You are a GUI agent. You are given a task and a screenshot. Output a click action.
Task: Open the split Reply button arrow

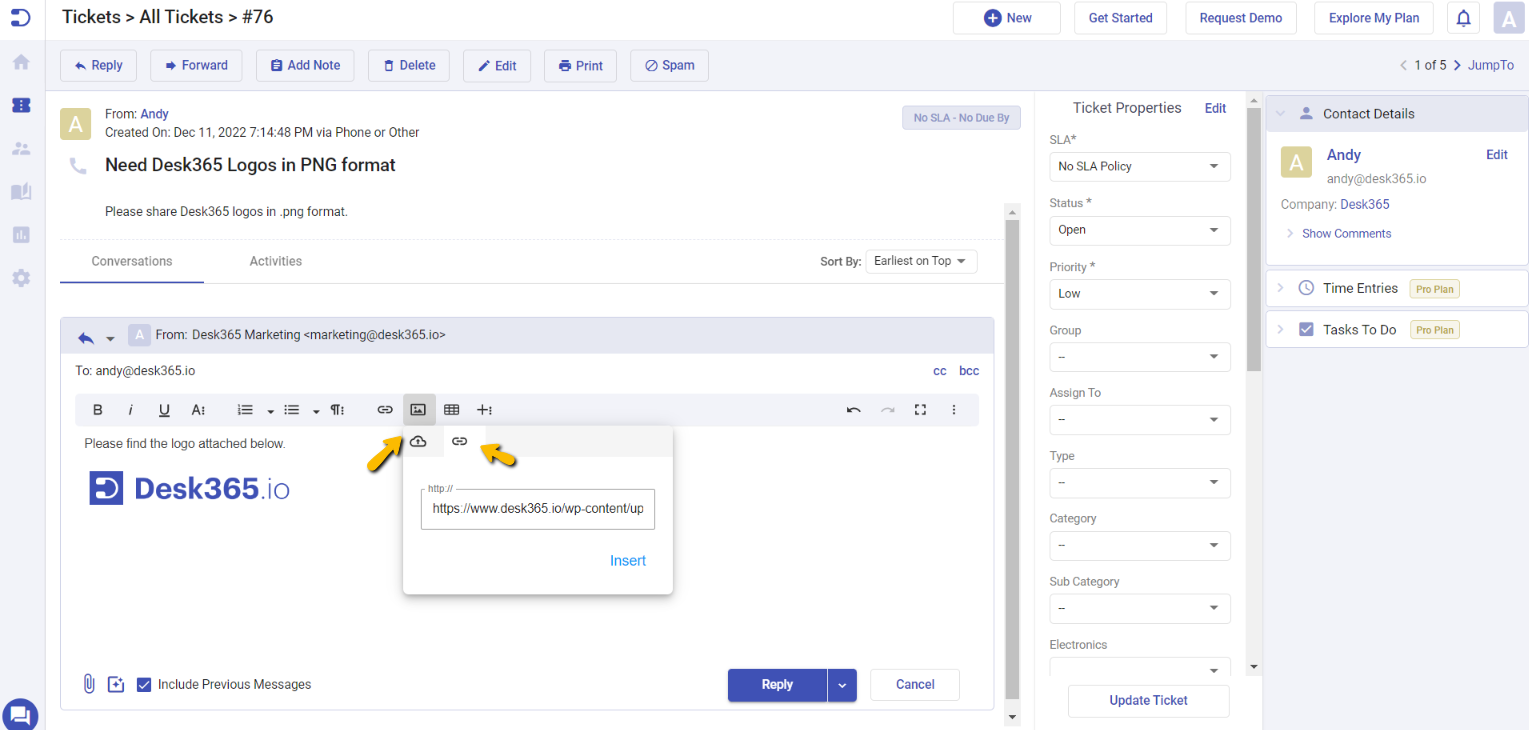[x=842, y=685]
